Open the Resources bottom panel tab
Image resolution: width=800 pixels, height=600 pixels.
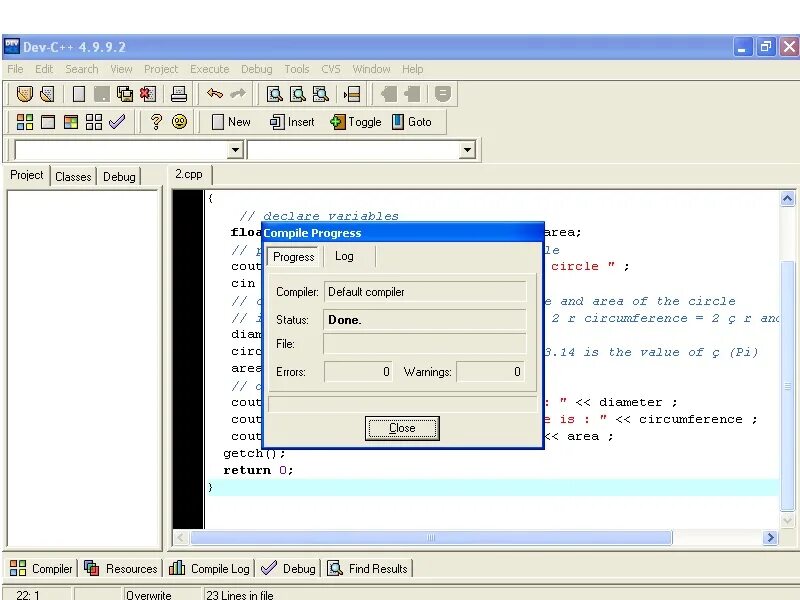tap(120, 568)
